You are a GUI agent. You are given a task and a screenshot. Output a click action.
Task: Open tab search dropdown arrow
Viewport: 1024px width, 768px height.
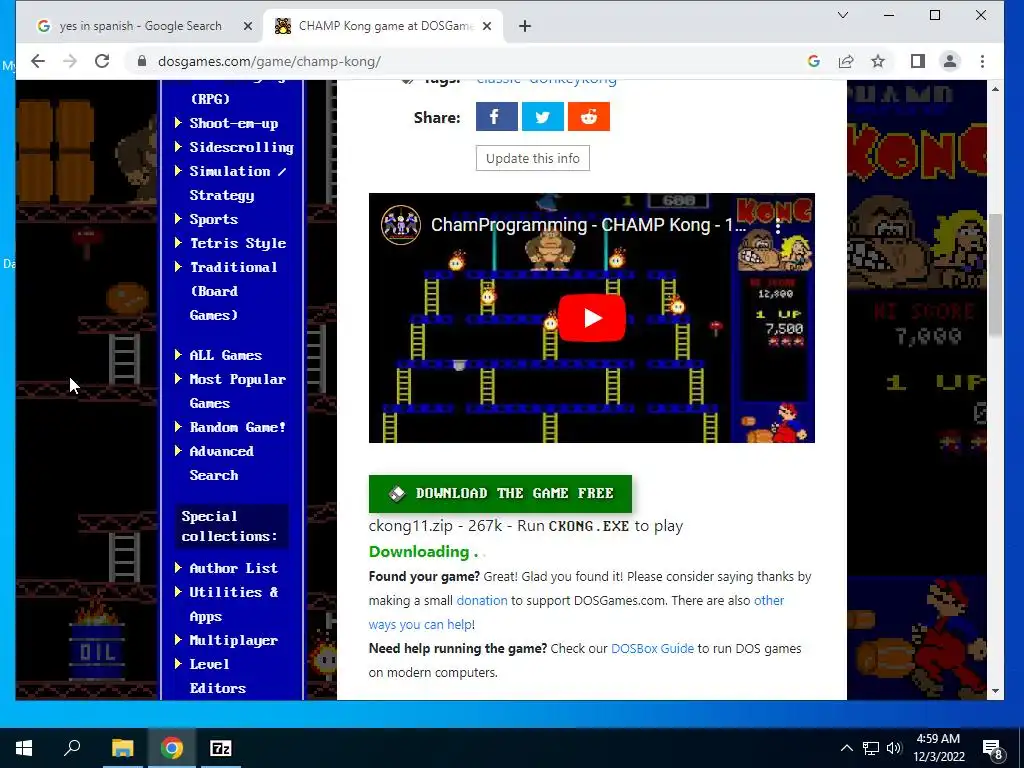pyautogui.click(x=843, y=15)
